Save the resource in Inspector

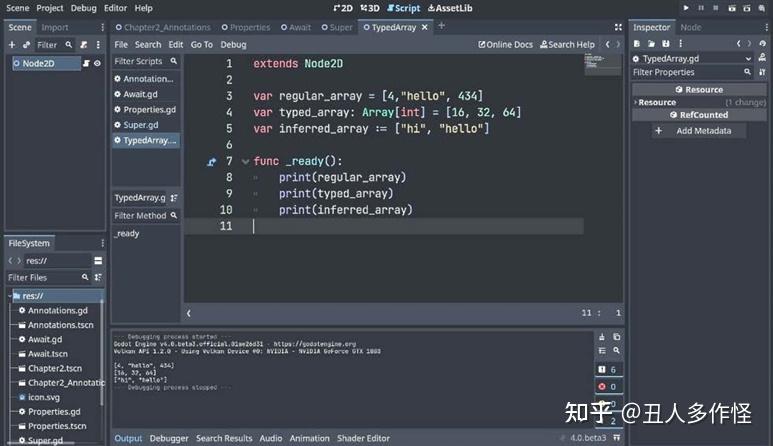pyautogui.click(x=666, y=43)
